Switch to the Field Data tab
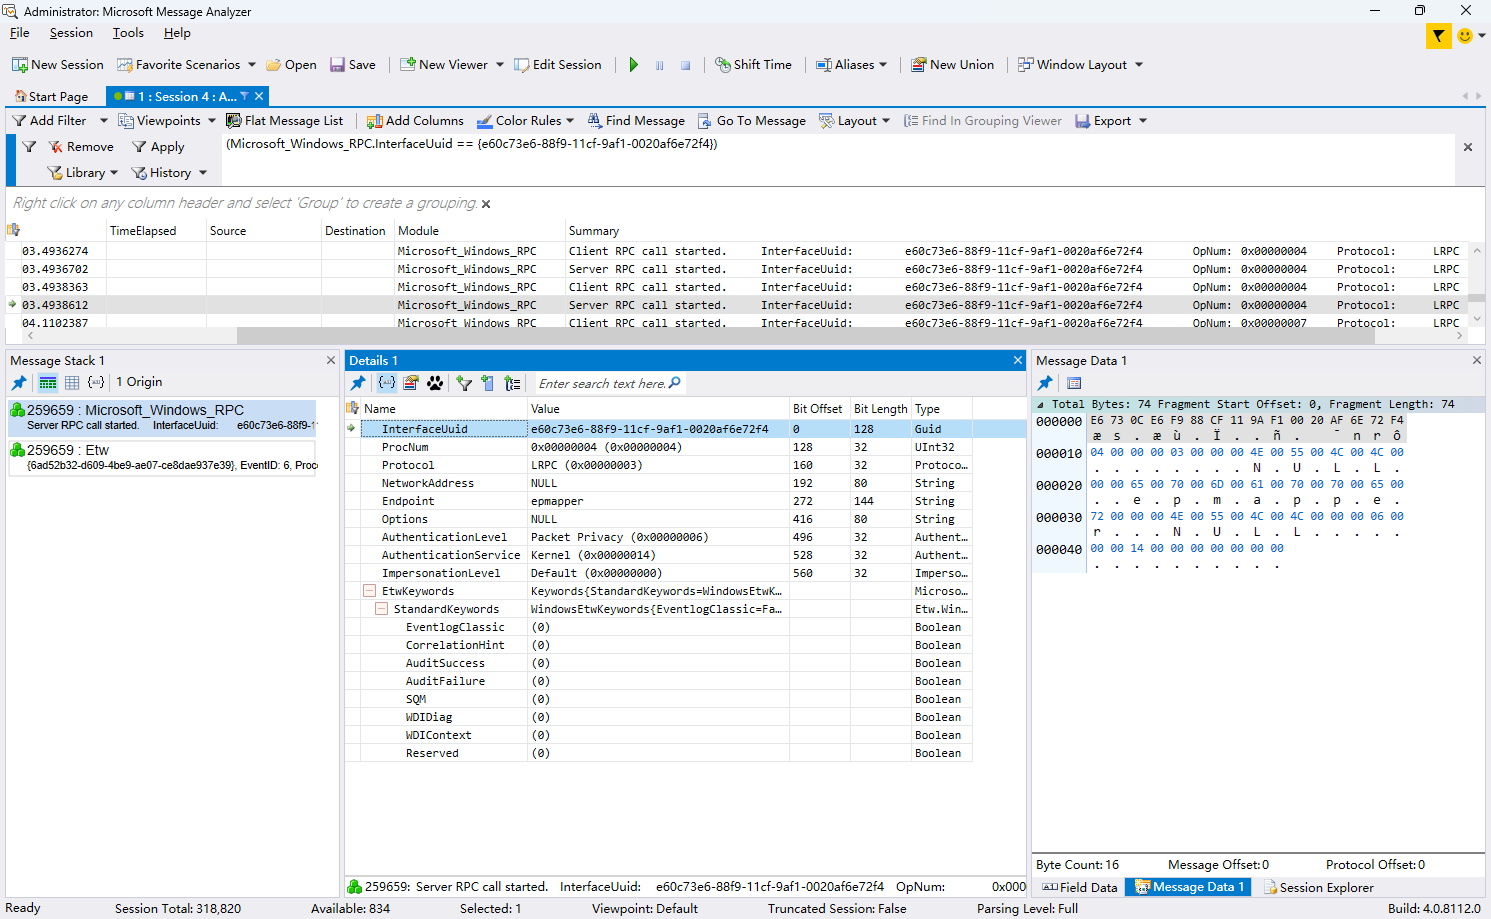1491x919 pixels. click(x=1080, y=887)
